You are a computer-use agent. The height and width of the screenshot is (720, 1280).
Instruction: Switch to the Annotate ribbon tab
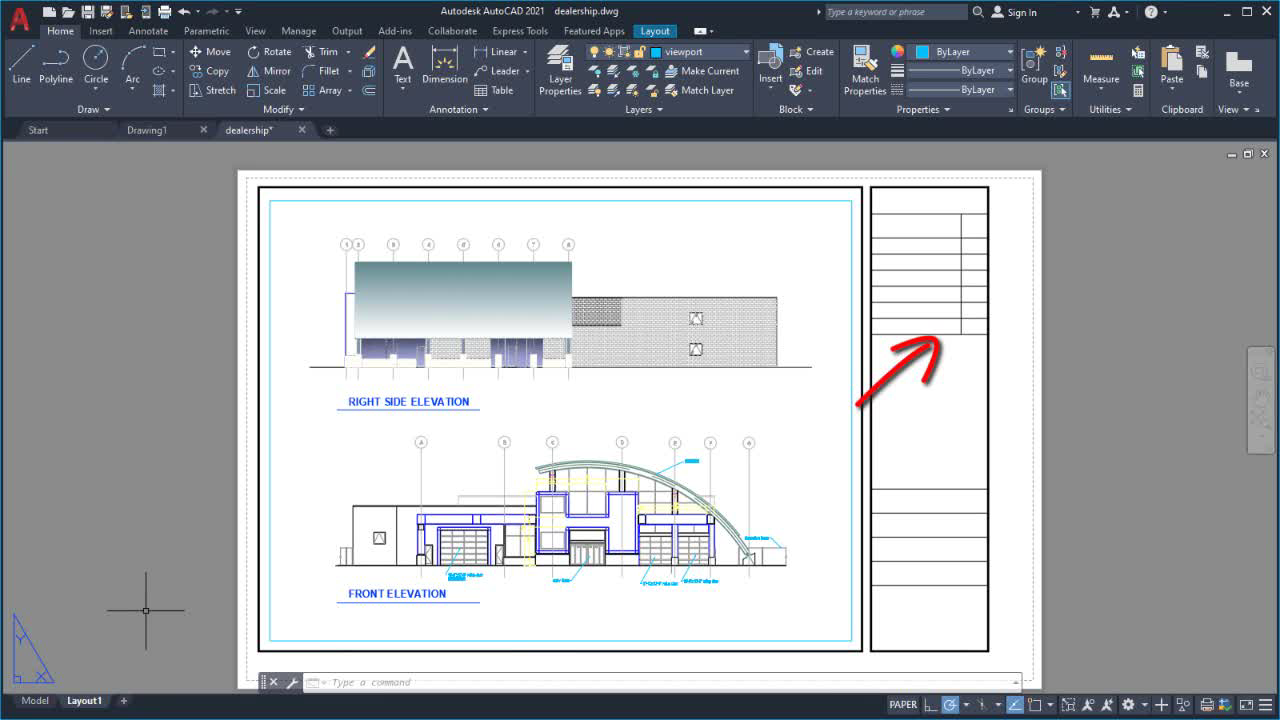pos(148,31)
